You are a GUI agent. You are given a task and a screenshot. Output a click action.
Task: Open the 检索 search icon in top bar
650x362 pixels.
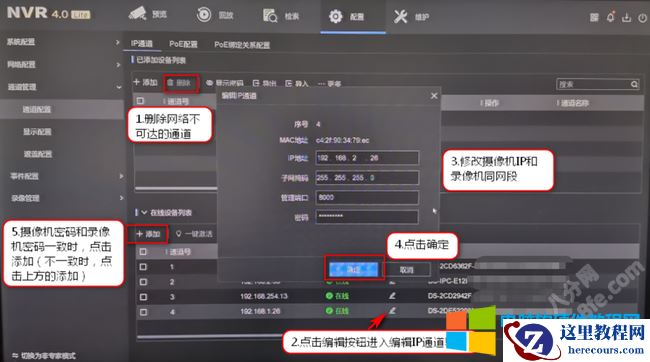[x=270, y=16]
